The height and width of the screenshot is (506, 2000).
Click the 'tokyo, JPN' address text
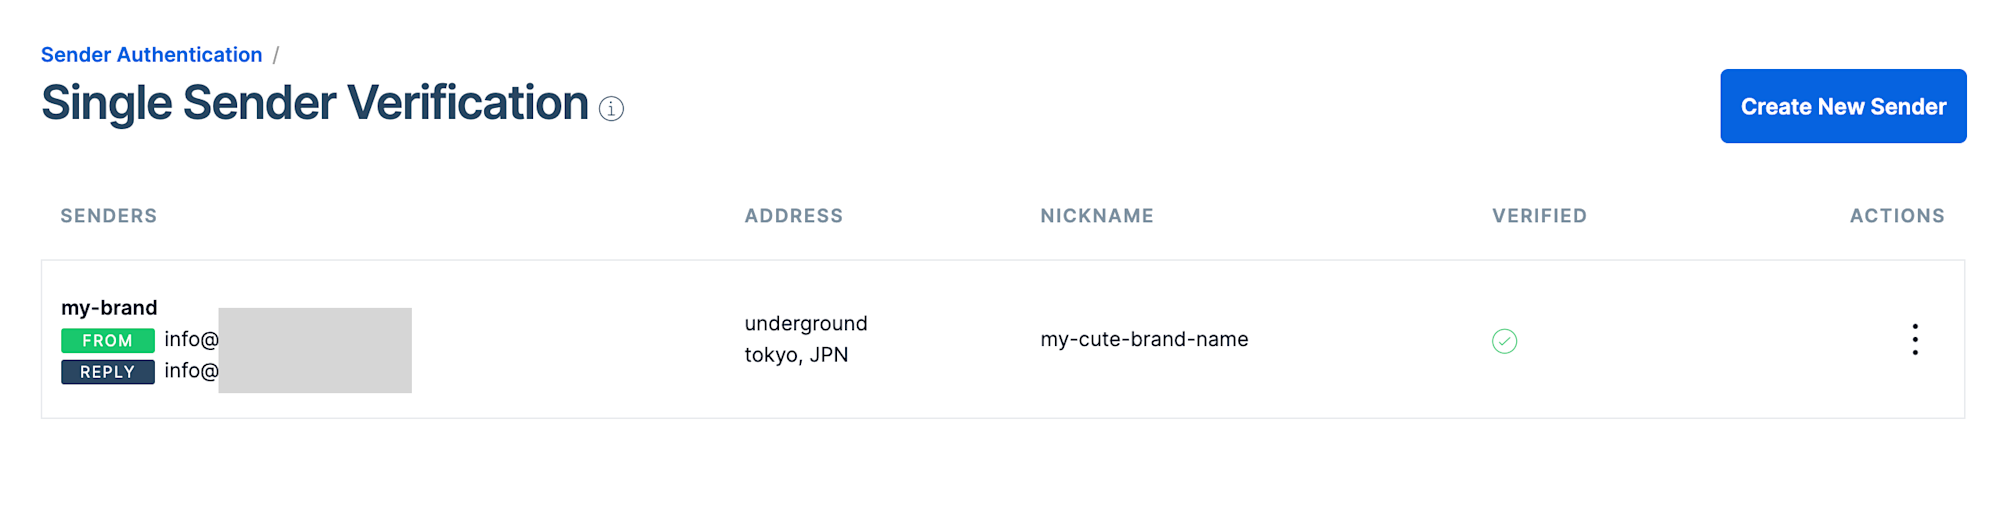(796, 355)
